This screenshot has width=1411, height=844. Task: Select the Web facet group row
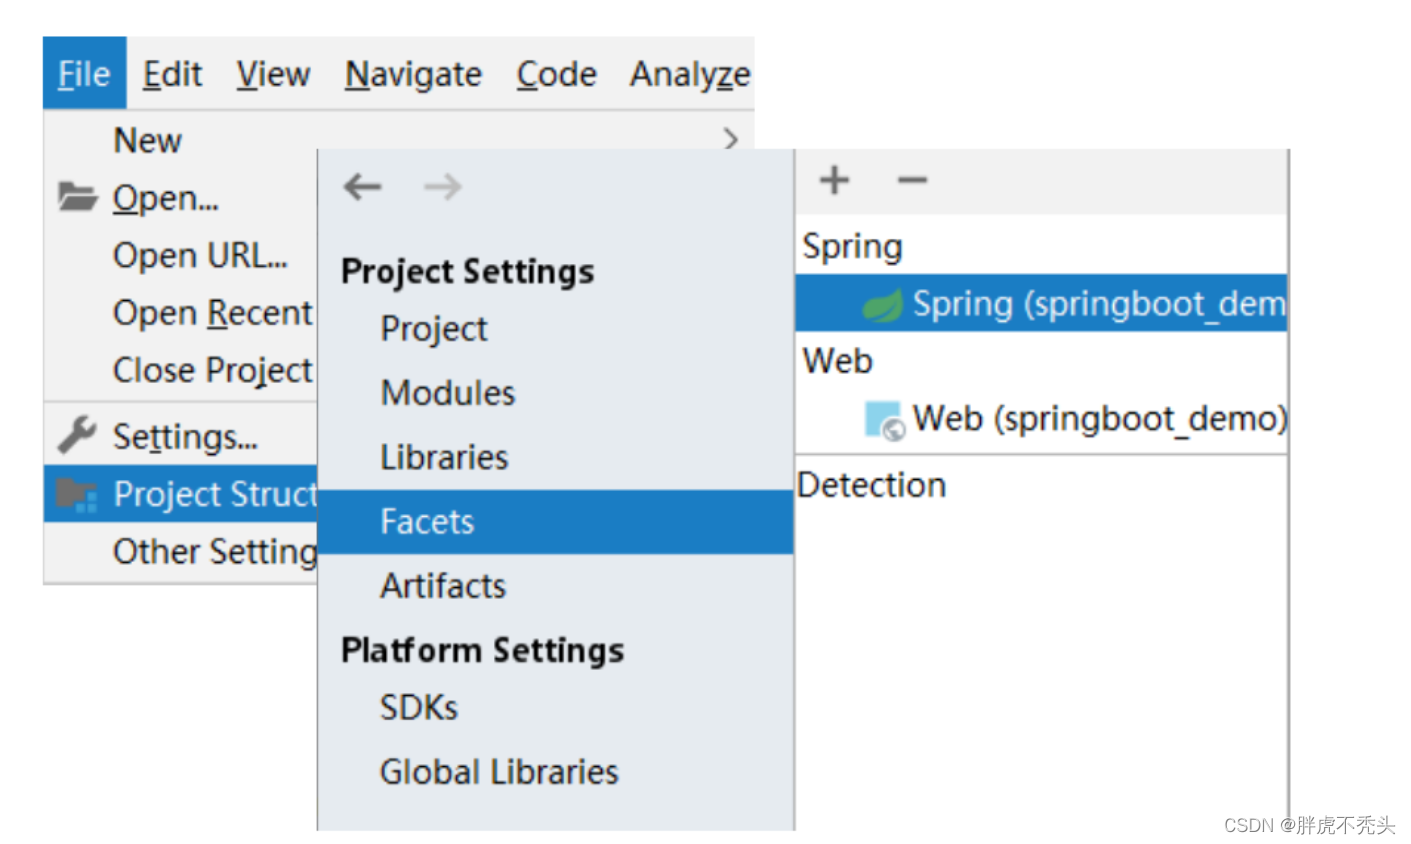[x=1041, y=361]
